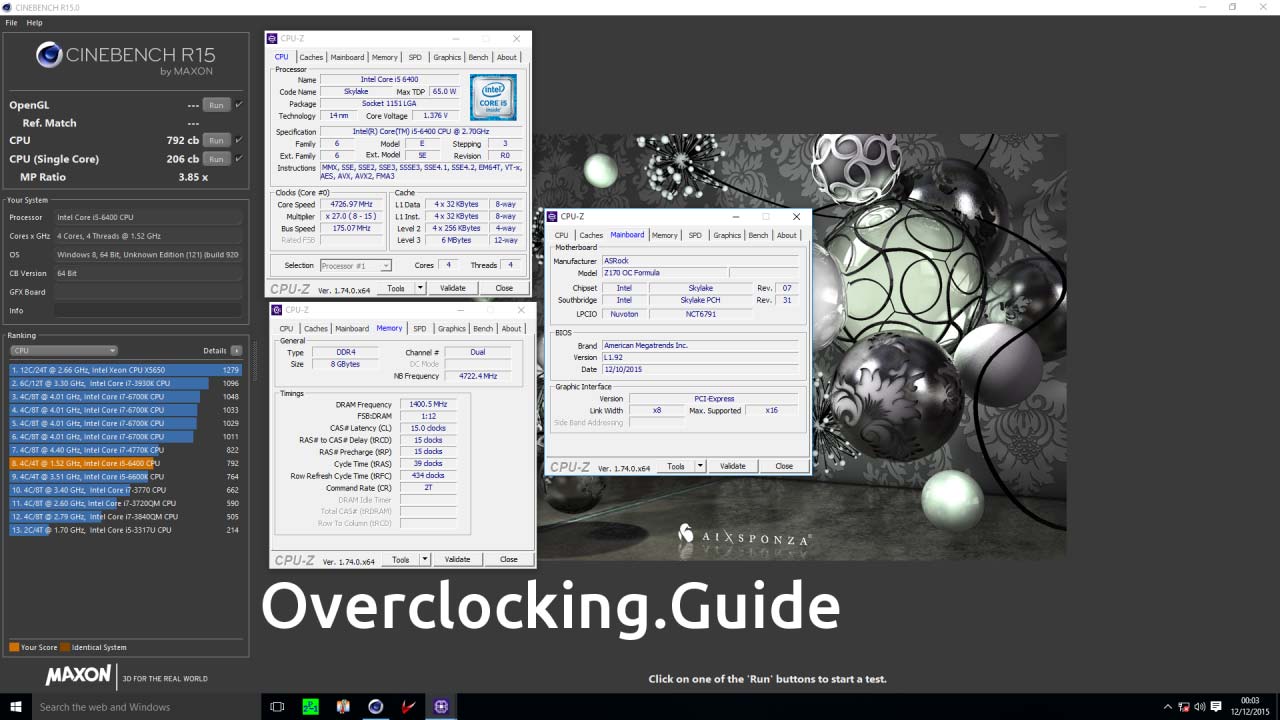This screenshot has width=1280, height=720.
Task: Uncheck the CPU (Single Core) checkbox
Action: (x=239, y=159)
